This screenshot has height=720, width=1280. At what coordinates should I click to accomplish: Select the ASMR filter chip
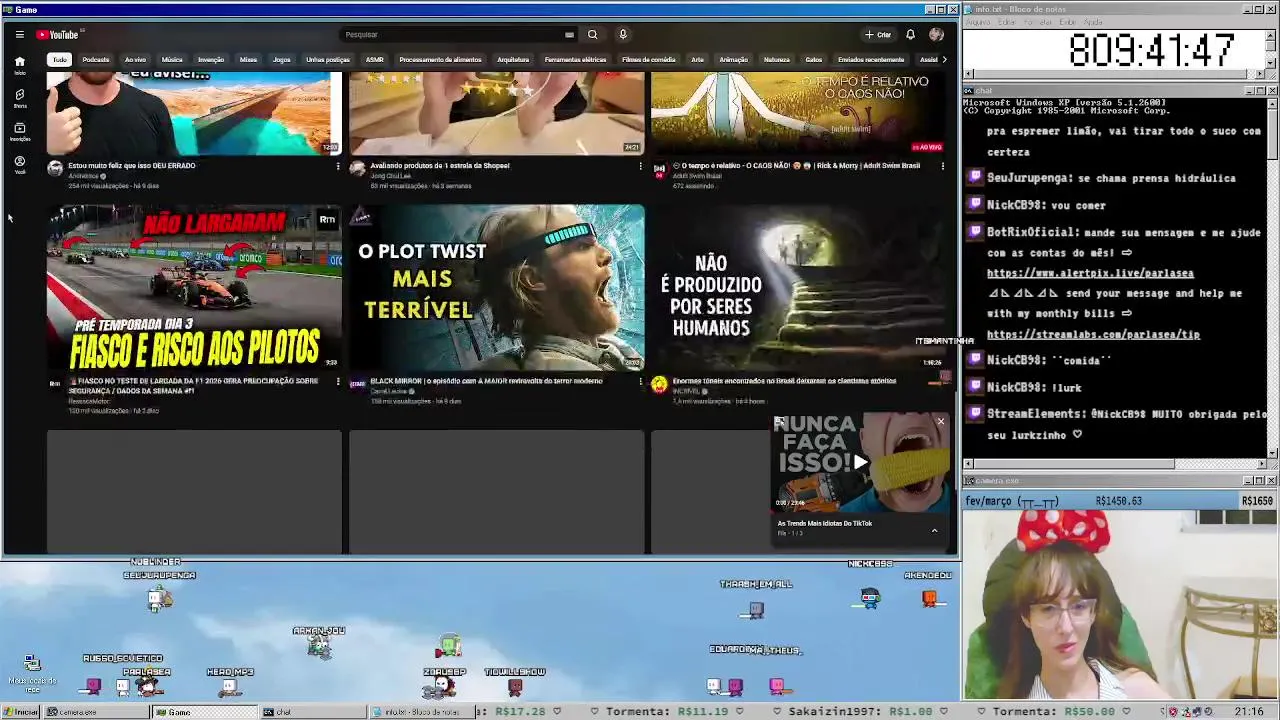[x=375, y=59]
